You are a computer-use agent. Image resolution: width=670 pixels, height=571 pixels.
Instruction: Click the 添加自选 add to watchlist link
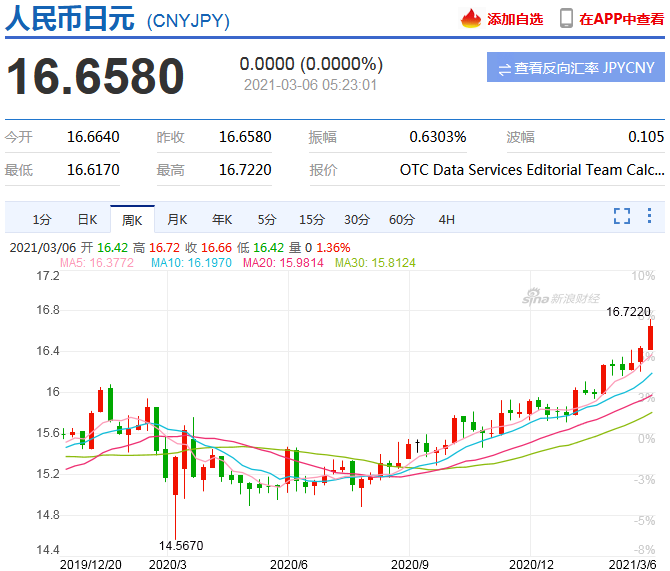pyautogui.click(x=515, y=19)
